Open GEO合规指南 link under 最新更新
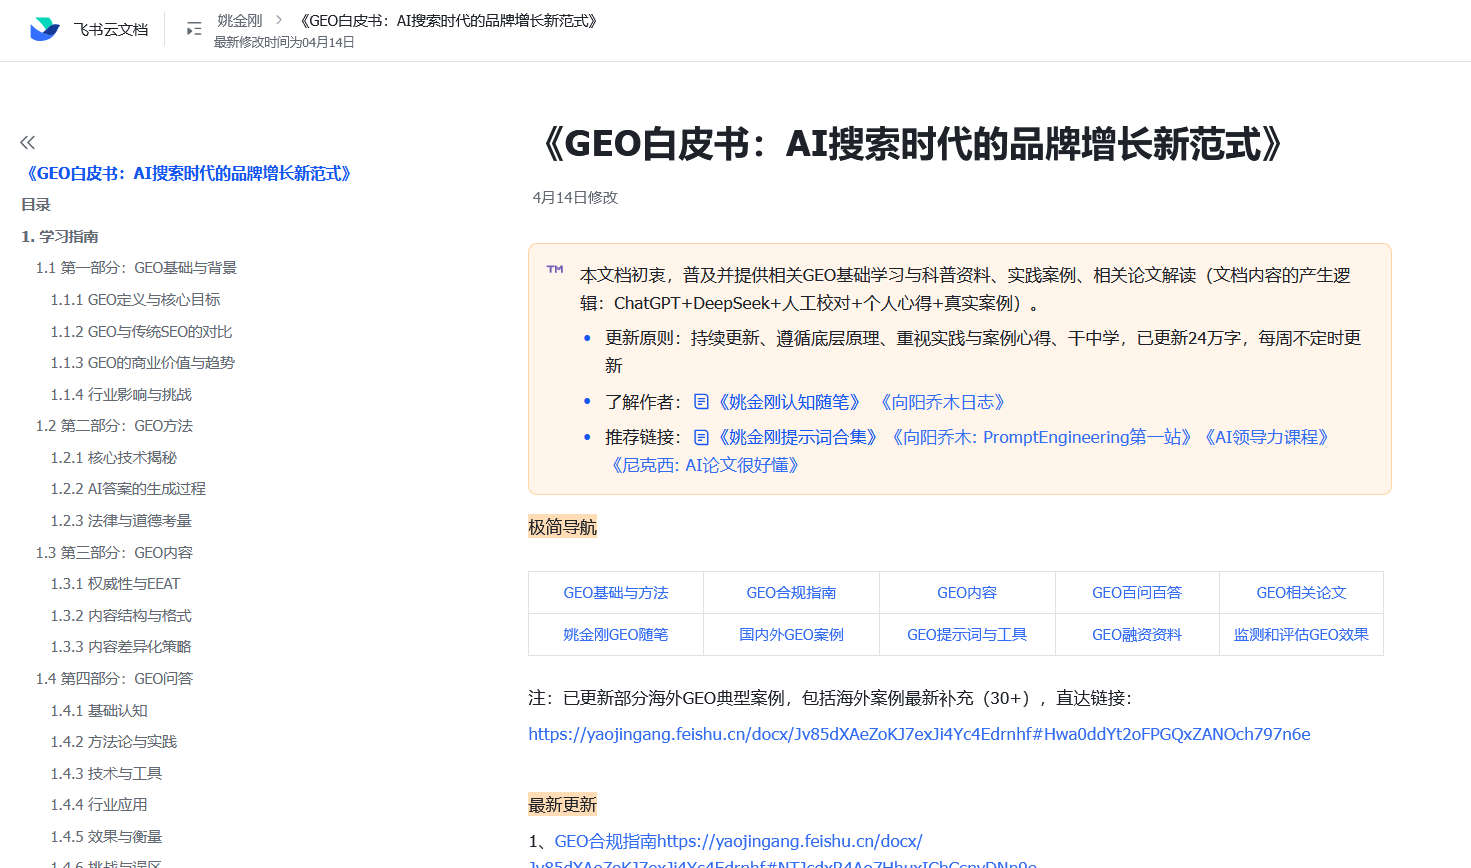 [738, 841]
